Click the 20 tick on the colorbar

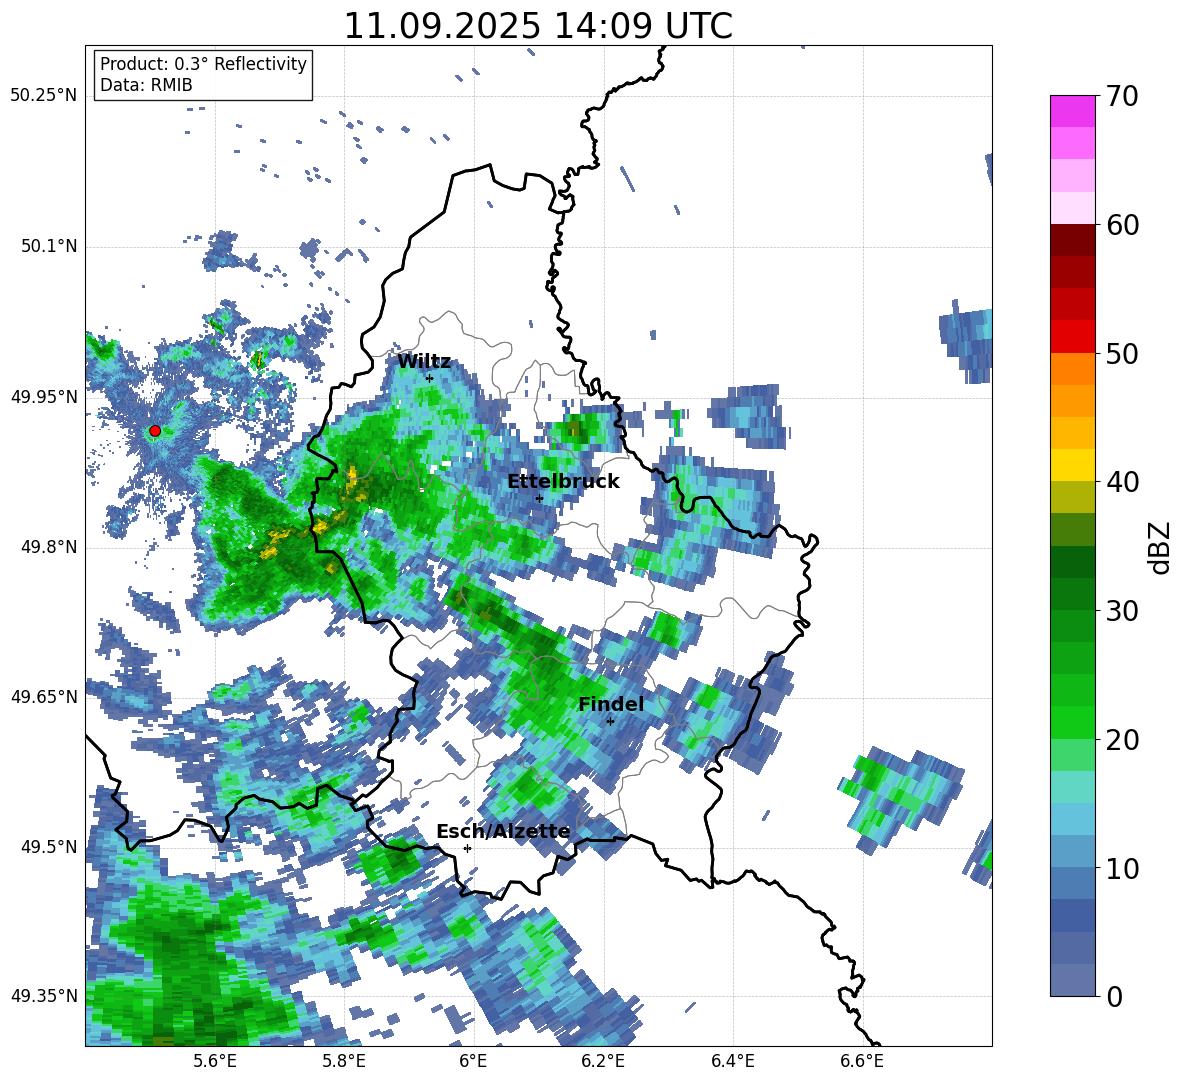coord(1121,740)
